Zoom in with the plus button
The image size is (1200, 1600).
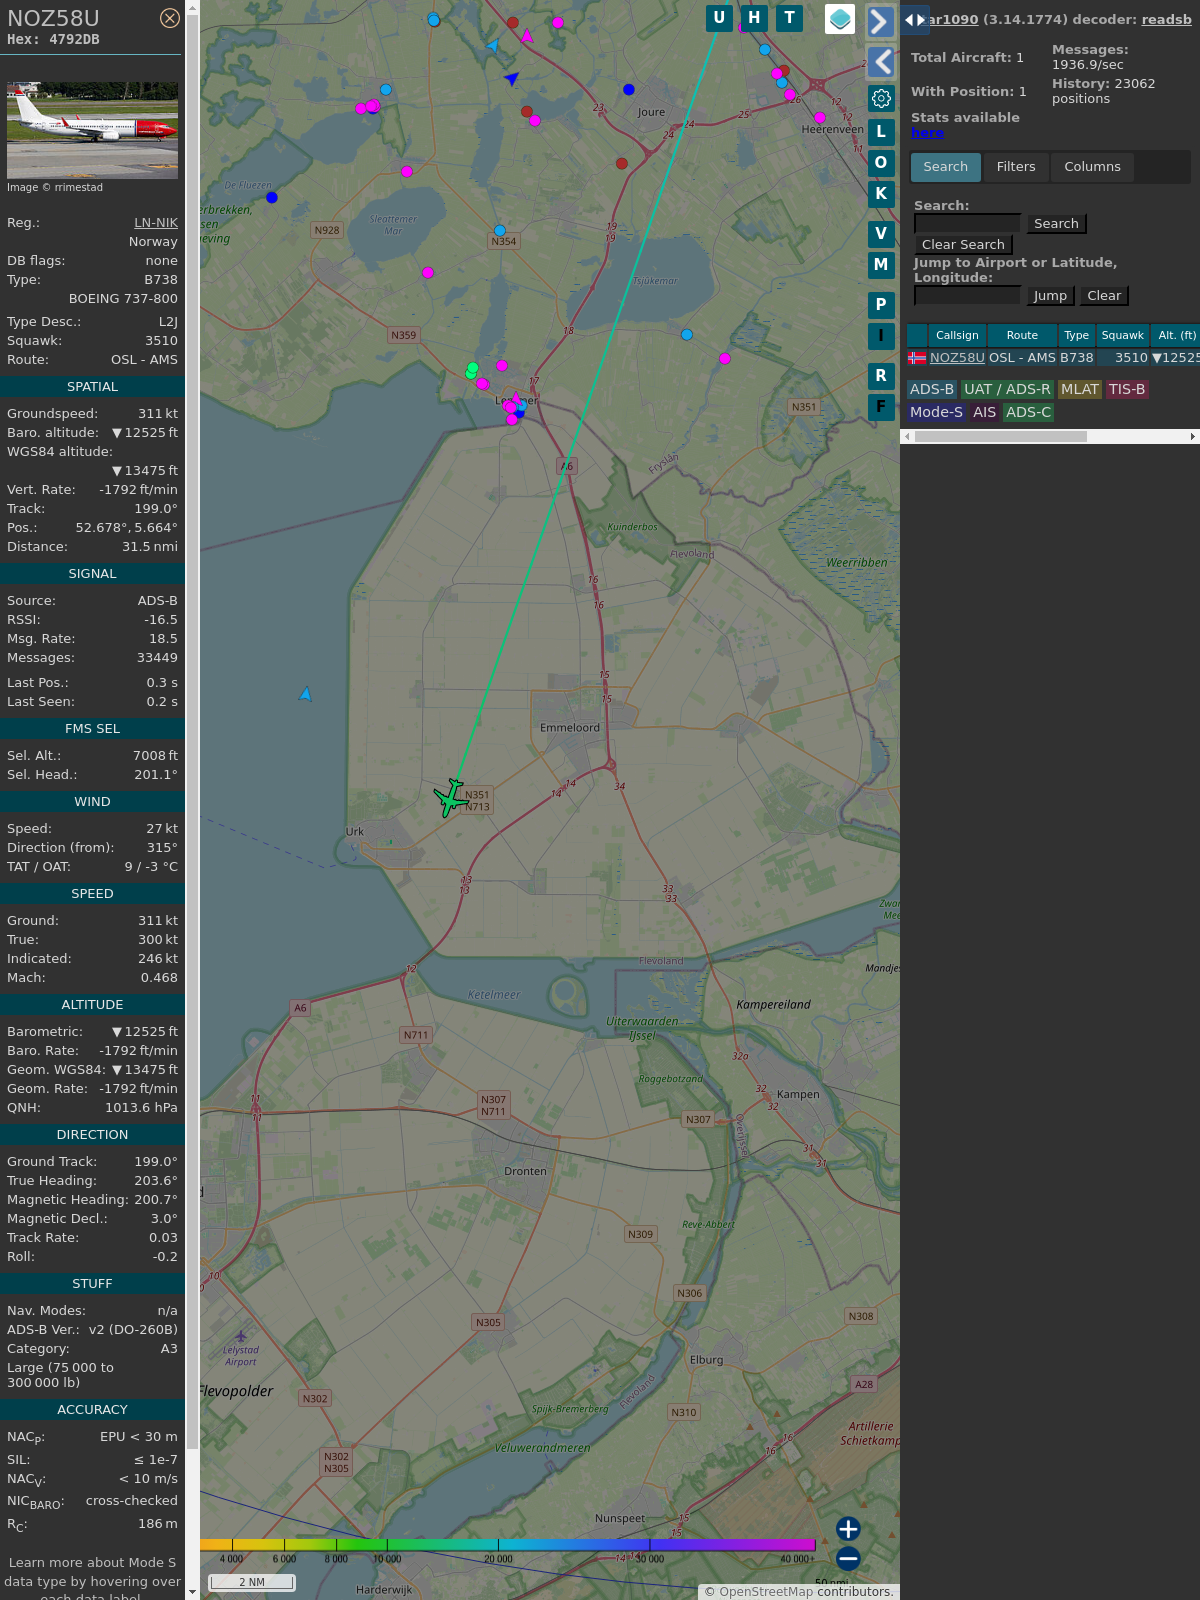pyautogui.click(x=848, y=1529)
